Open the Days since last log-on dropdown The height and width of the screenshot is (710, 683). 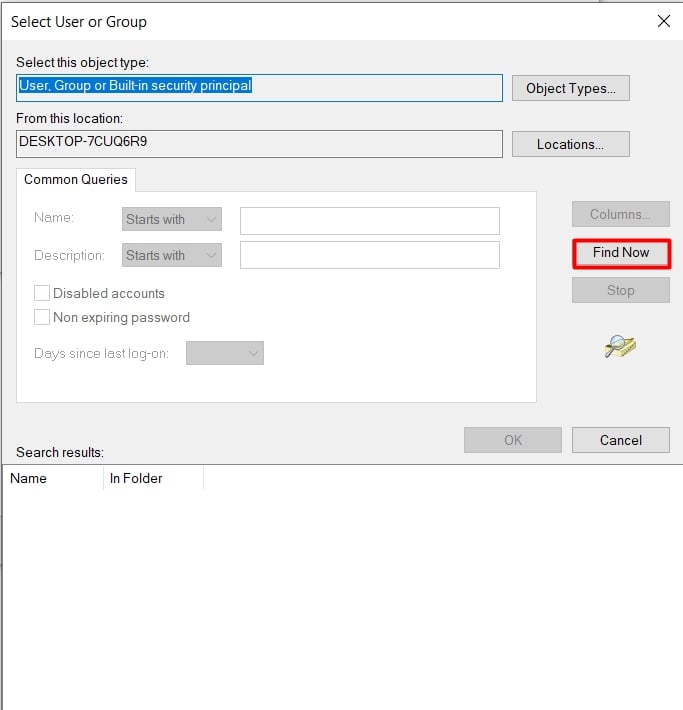point(225,353)
